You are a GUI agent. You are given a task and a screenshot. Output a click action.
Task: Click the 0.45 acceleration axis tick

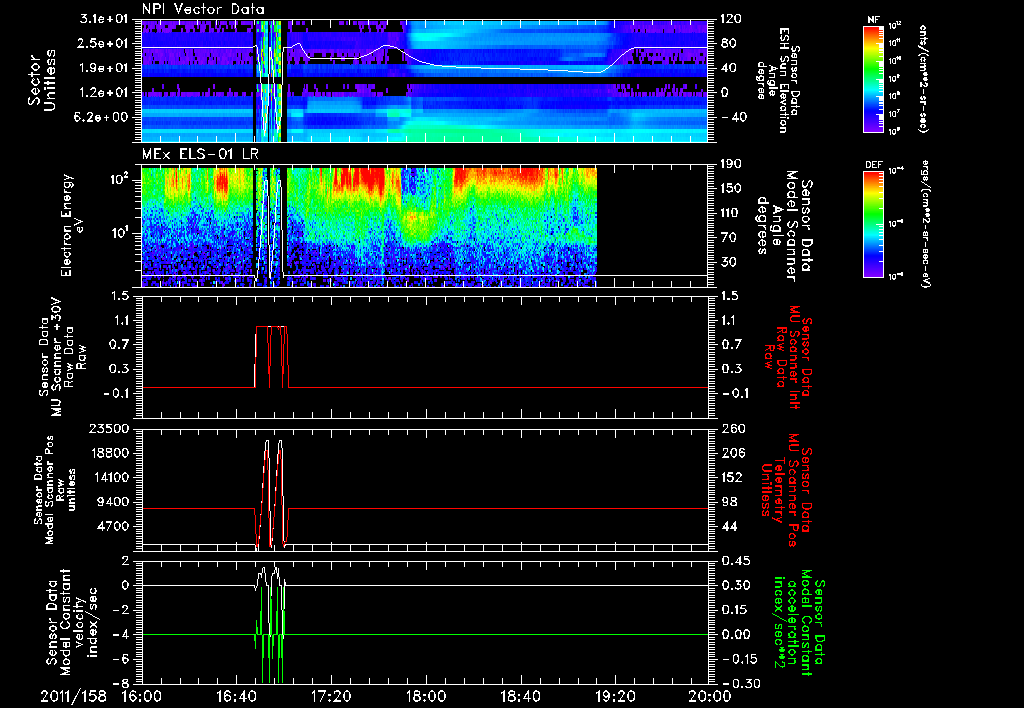coord(735,561)
